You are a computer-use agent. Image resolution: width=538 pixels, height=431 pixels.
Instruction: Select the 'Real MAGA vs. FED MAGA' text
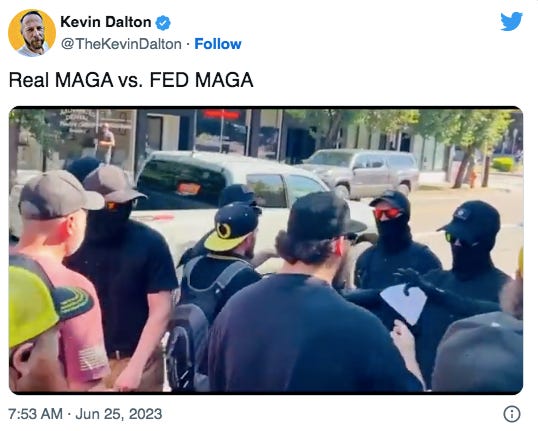(x=131, y=80)
